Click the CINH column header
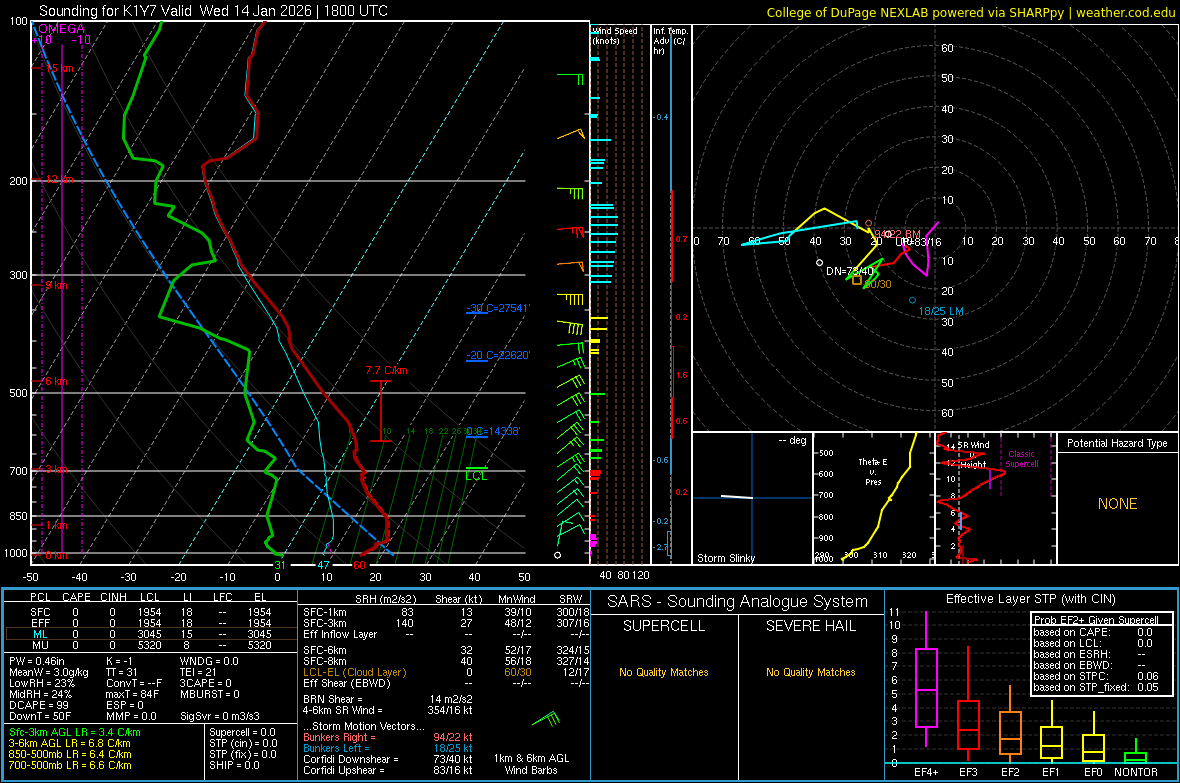1180x783 pixels. tap(114, 597)
